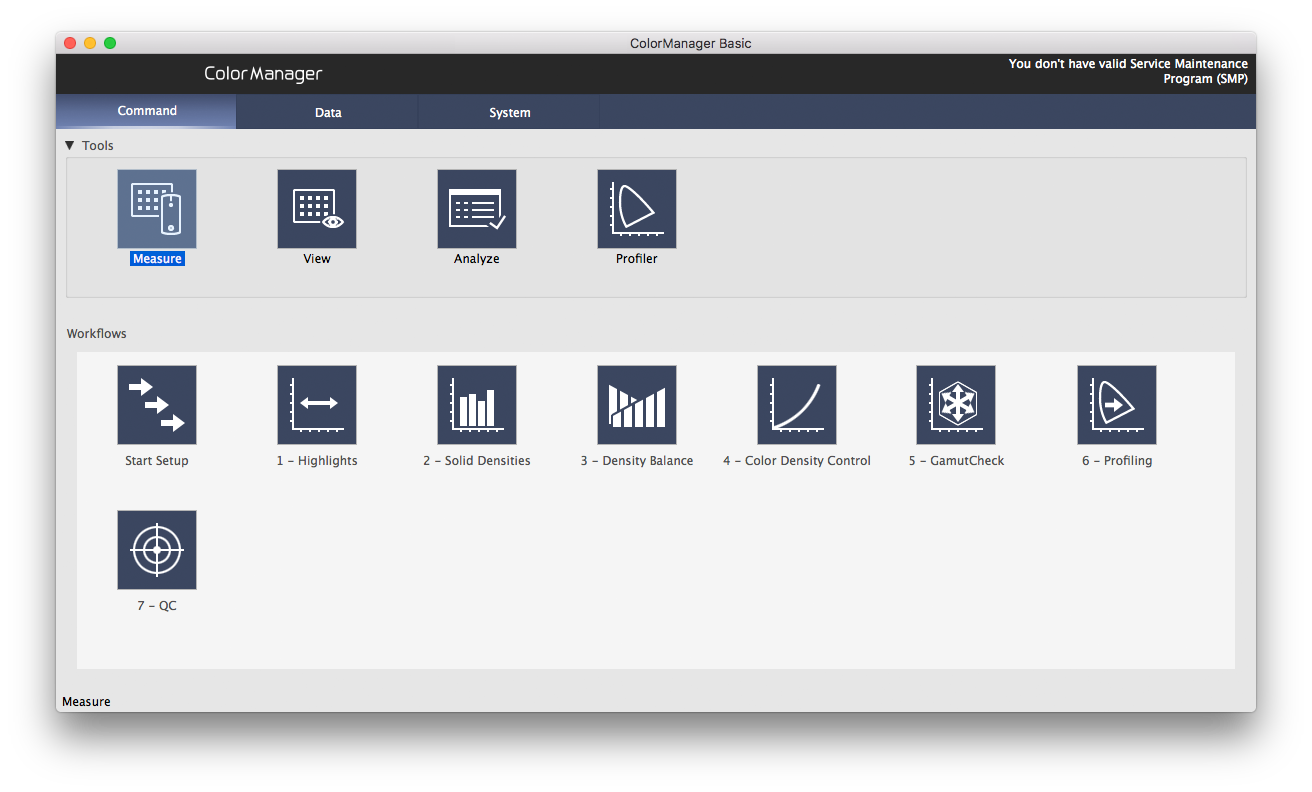Switch to the Data tab

click(328, 113)
